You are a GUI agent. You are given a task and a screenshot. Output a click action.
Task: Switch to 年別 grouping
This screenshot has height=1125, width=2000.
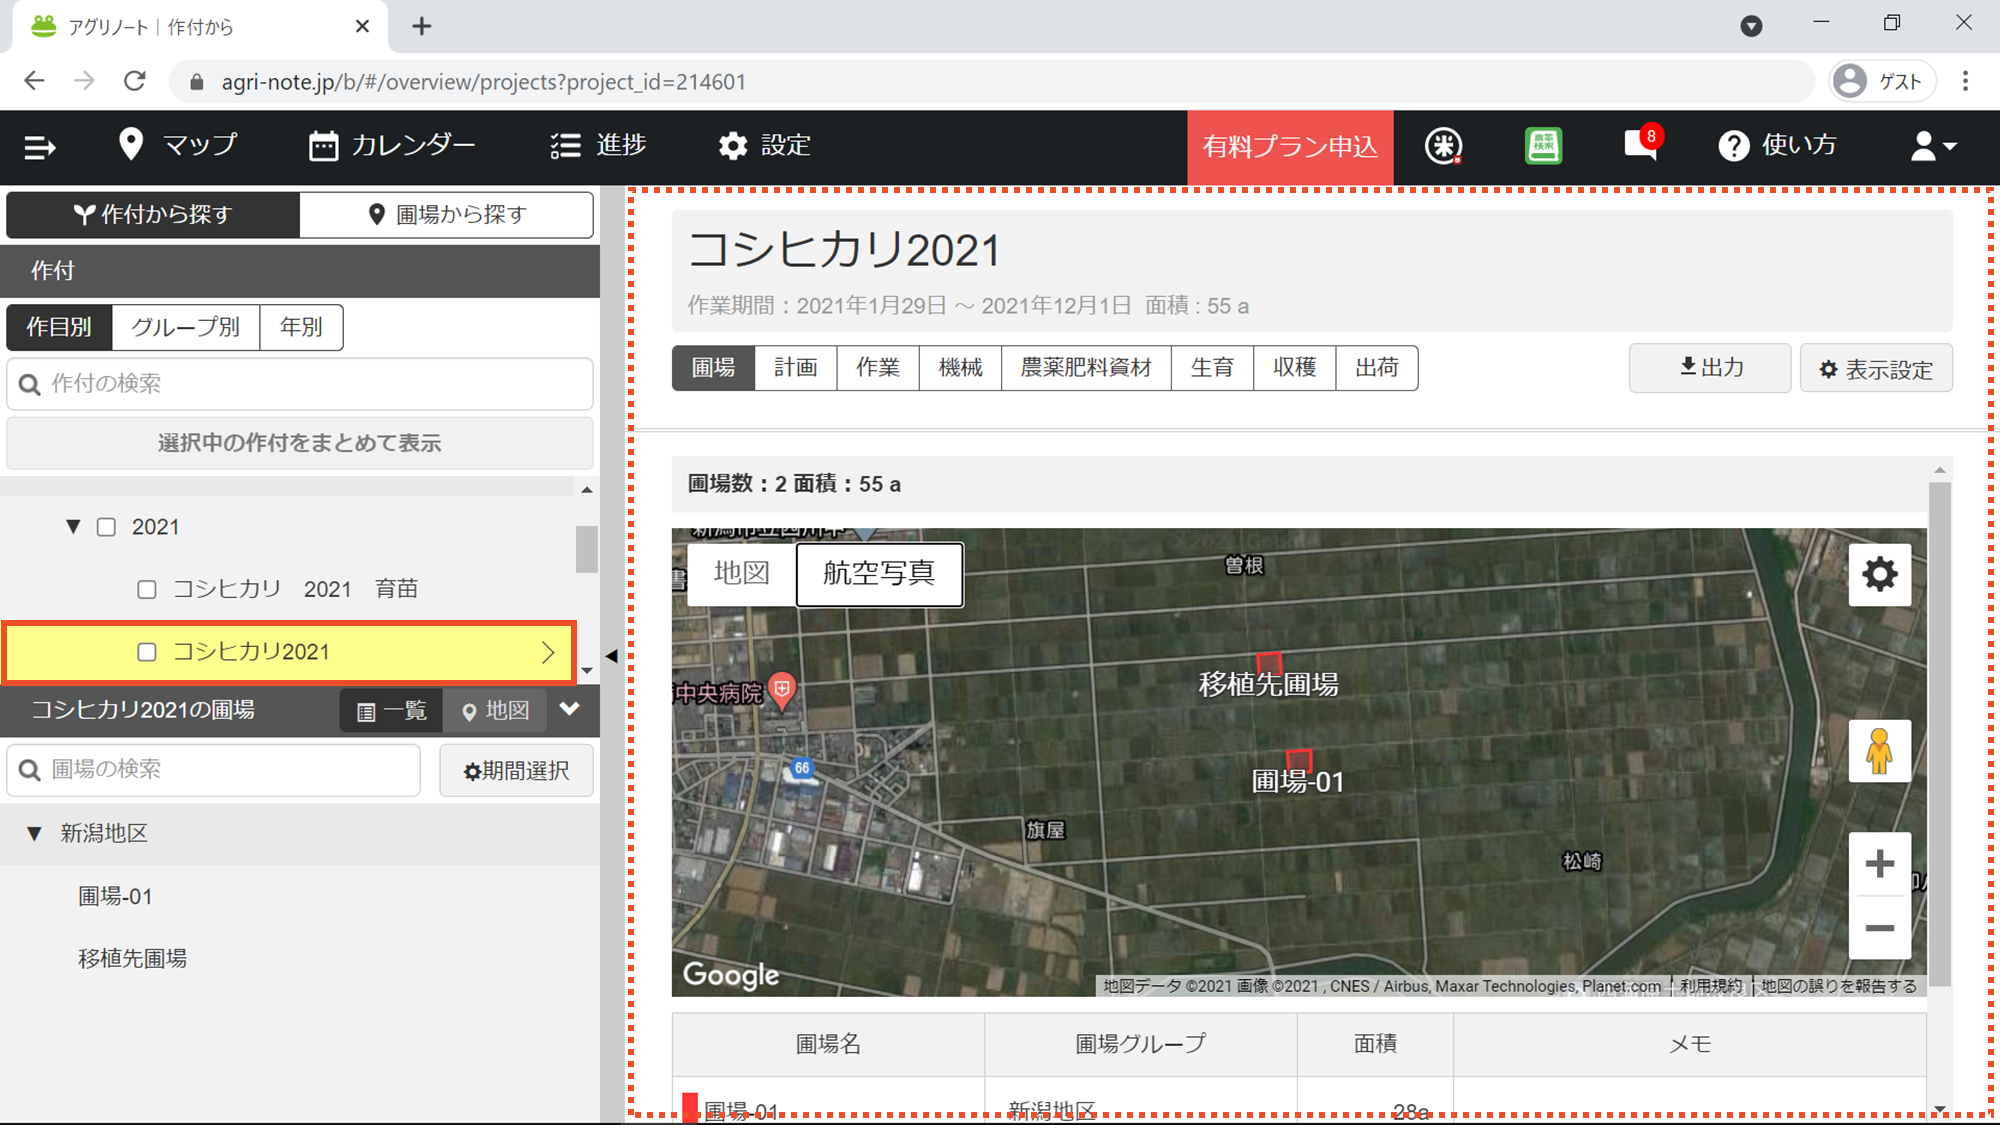click(x=301, y=327)
